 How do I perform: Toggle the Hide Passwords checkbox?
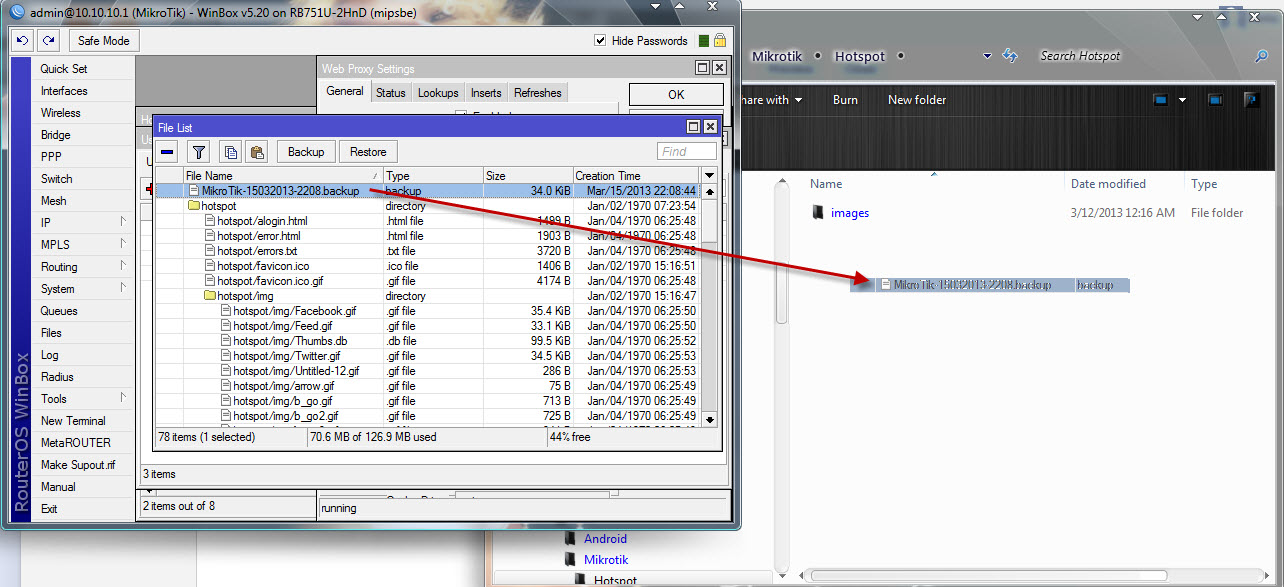[x=600, y=41]
